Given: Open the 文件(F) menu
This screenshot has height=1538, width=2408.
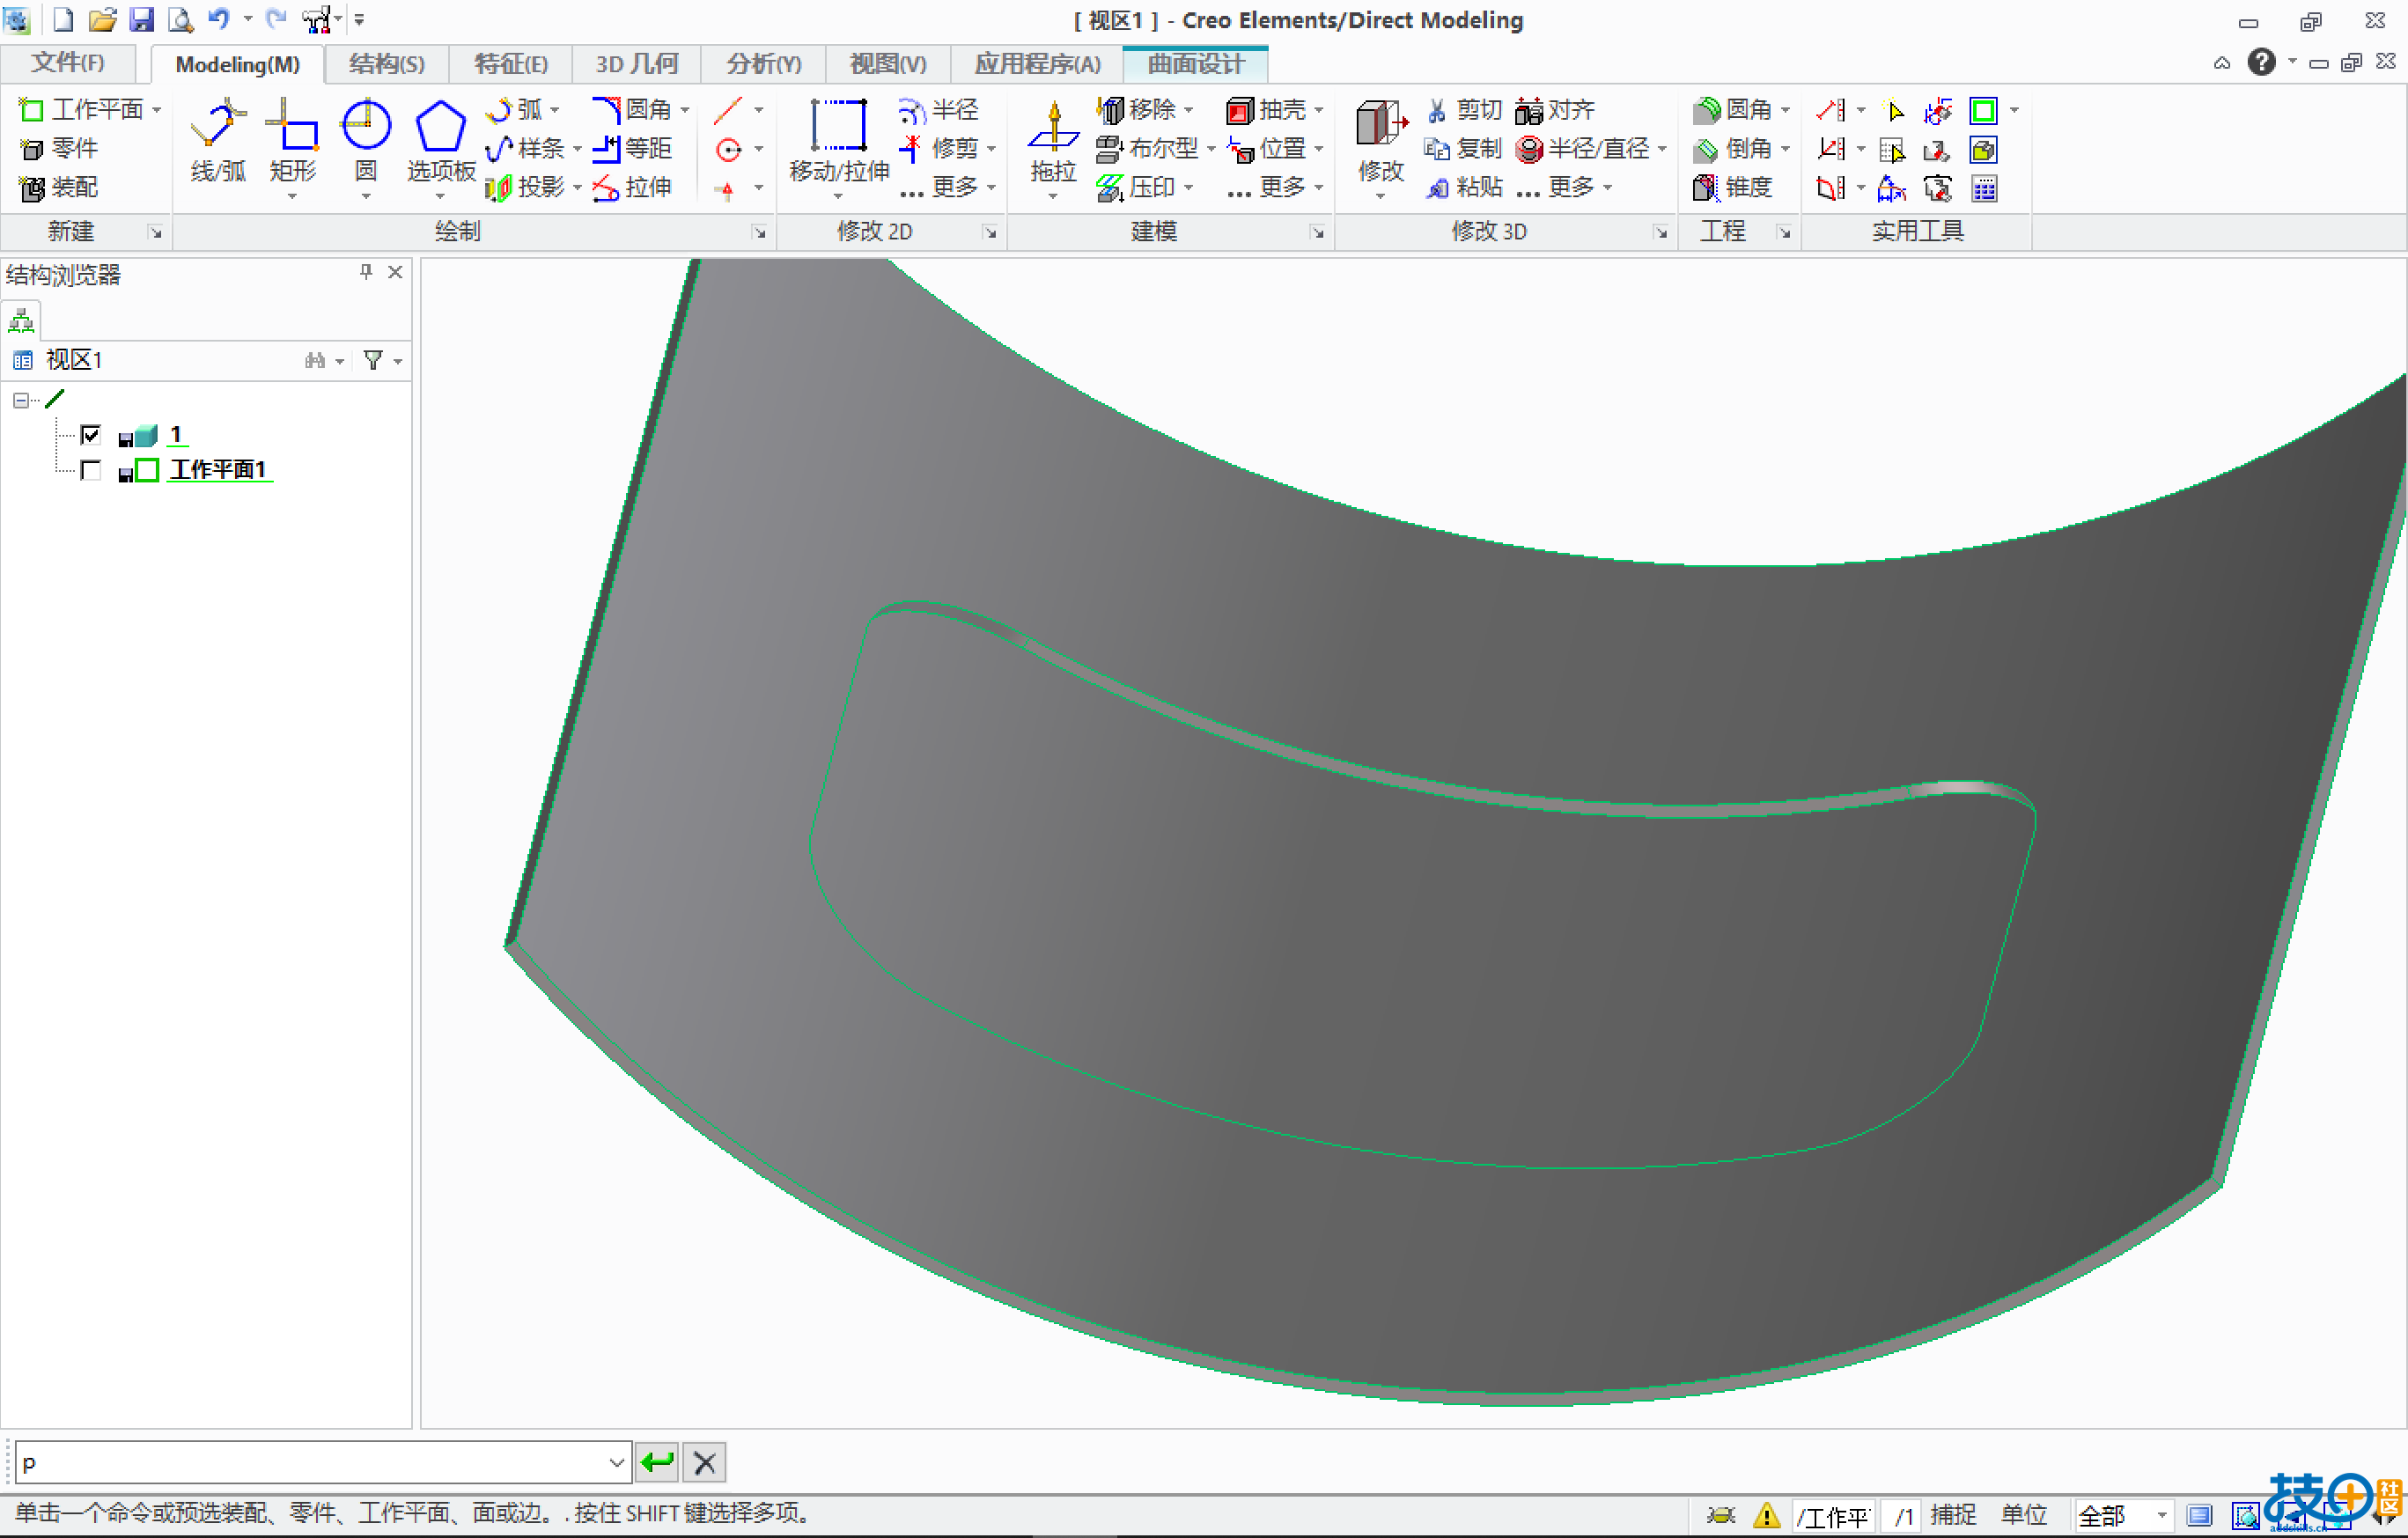Looking at the screenshot, I should click(x=67, y=63).
